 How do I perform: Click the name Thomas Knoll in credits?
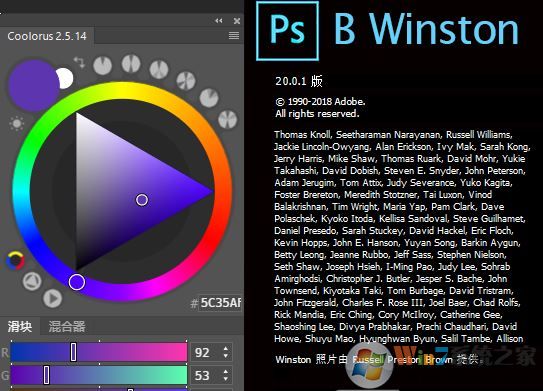(x=303, y=135)
